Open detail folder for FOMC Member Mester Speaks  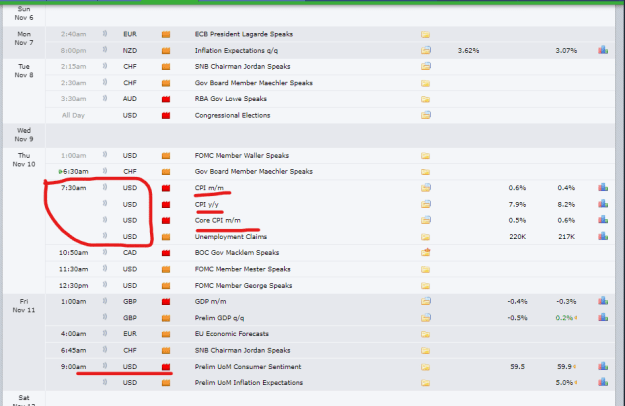(x=425, y=270)
